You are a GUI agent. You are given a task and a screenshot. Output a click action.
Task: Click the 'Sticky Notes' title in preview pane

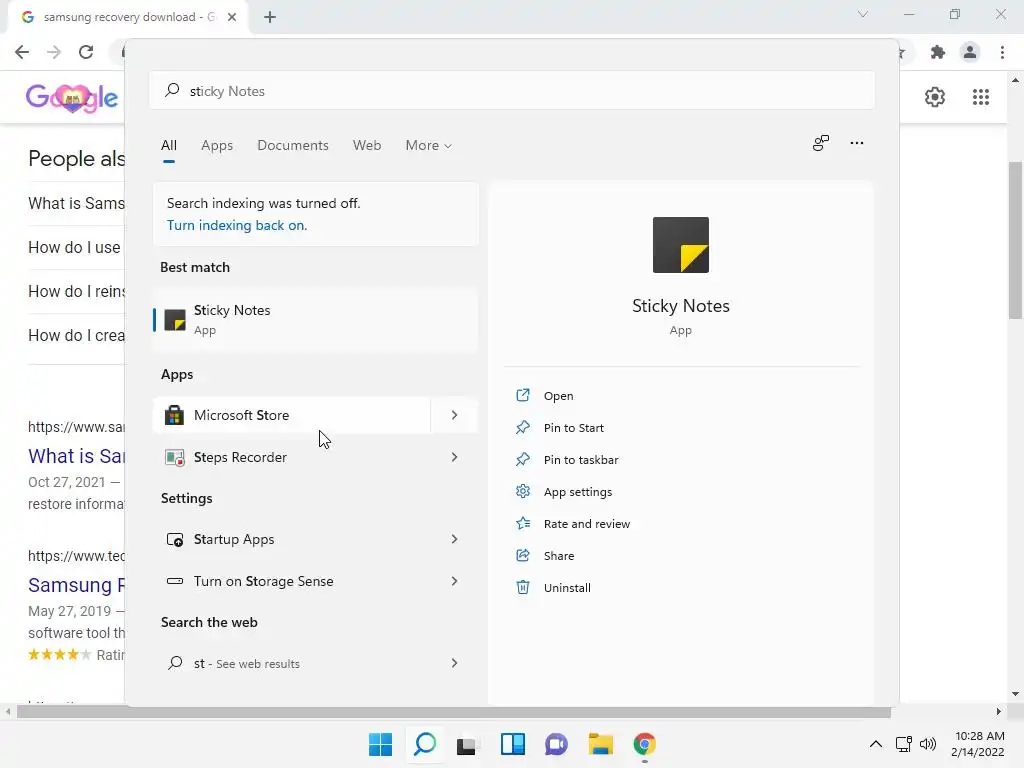[680, 306]
